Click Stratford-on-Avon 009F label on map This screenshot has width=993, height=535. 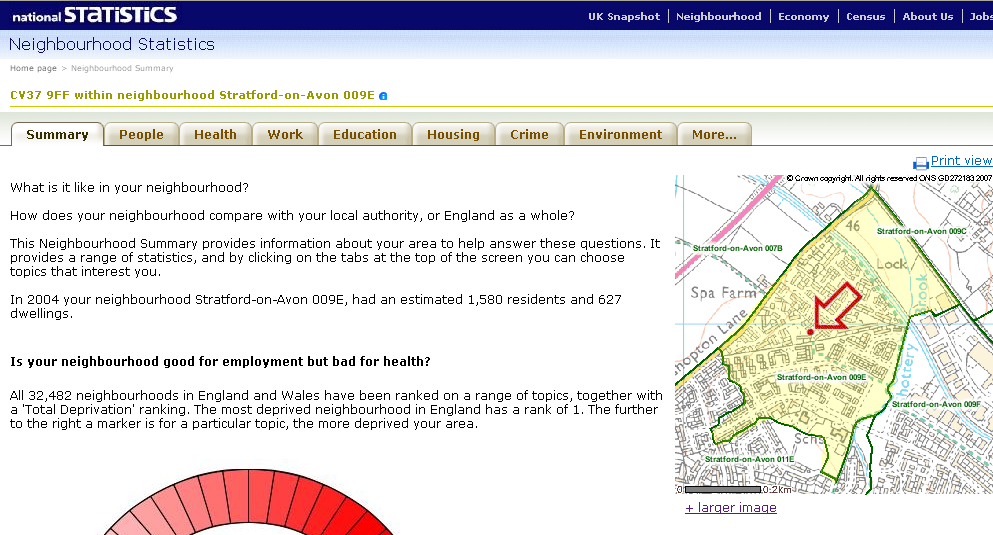936,404
